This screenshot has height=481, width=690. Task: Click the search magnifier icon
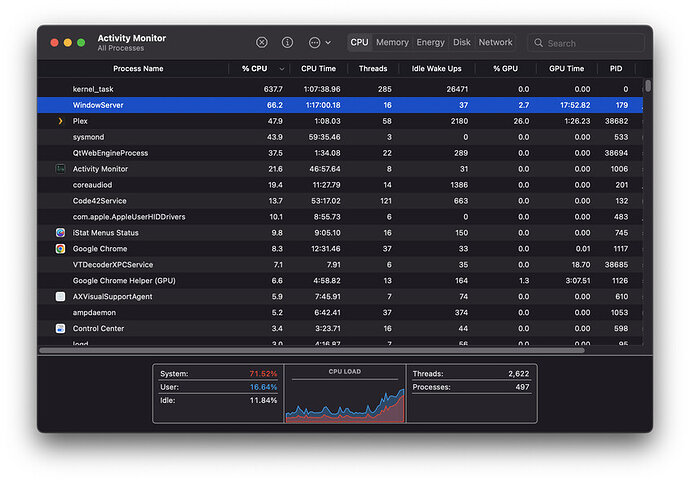point(538,43)
